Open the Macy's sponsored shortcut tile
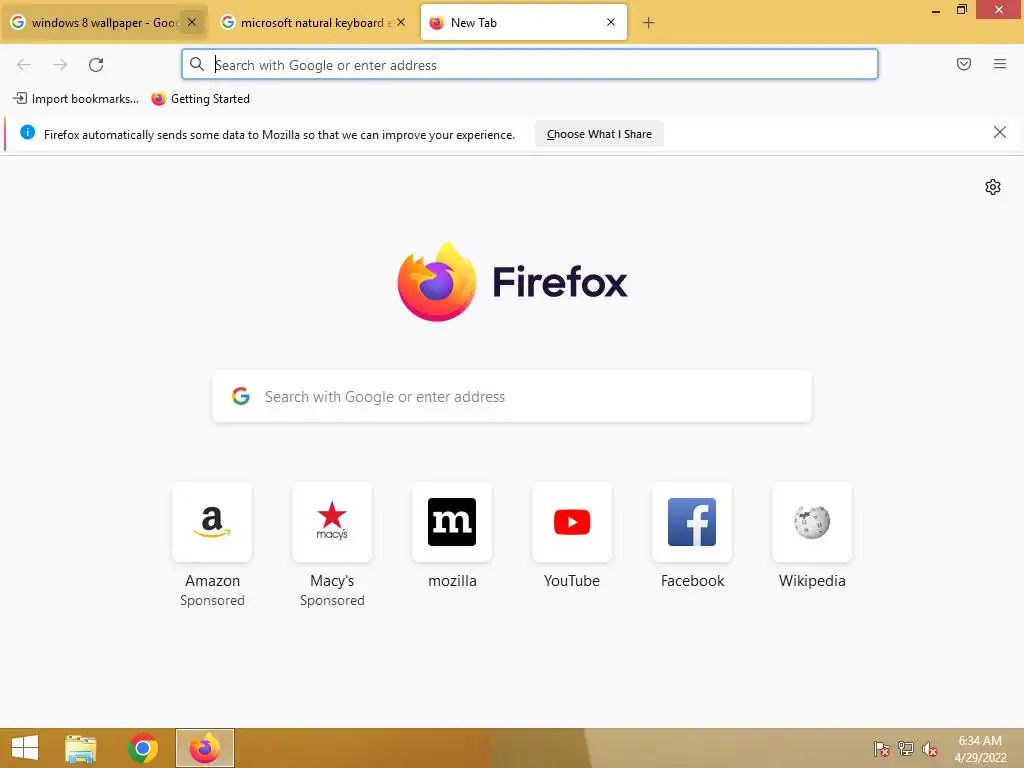The height and width of the screenshot is (768, 1024). 332,522
